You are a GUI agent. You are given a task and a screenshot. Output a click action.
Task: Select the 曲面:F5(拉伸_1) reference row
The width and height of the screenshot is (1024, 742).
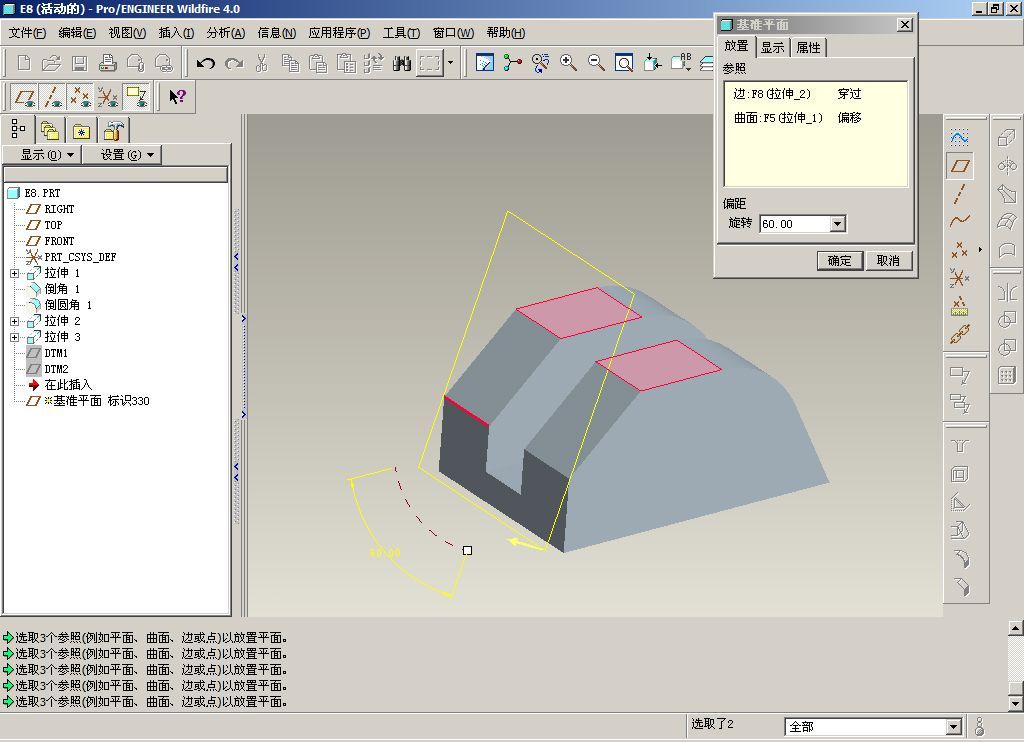816,118
